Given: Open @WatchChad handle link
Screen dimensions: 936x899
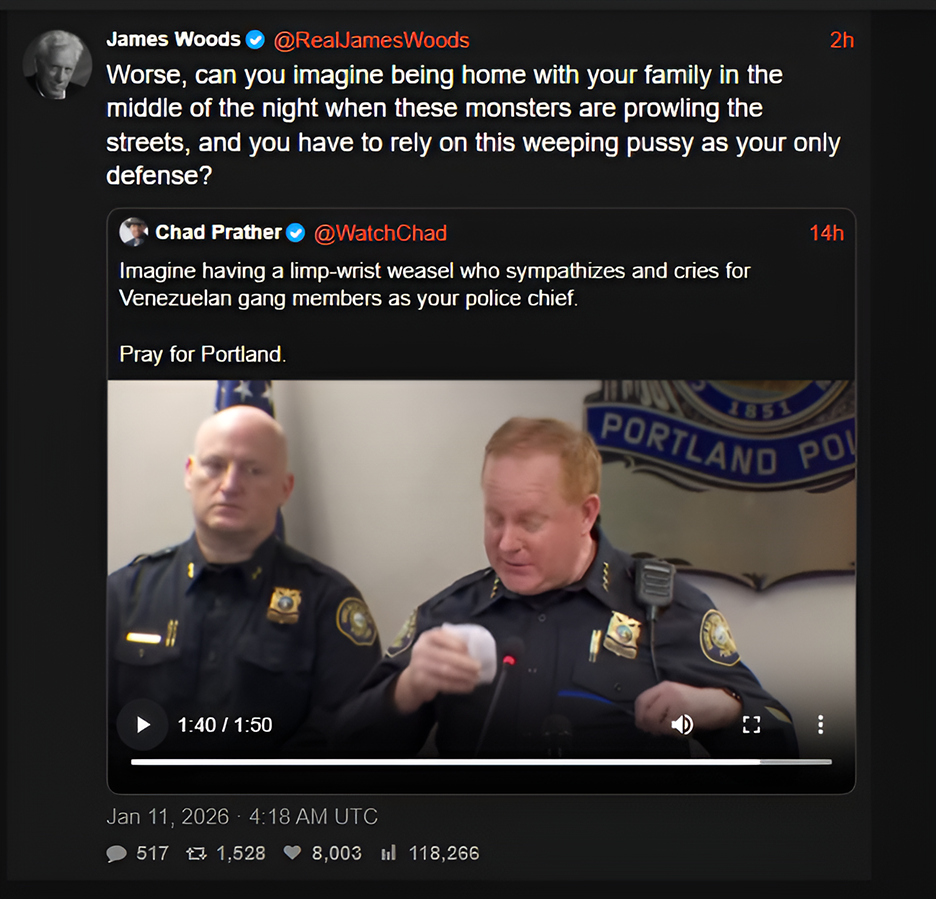Looking at the screenshot, I should 380,233.
